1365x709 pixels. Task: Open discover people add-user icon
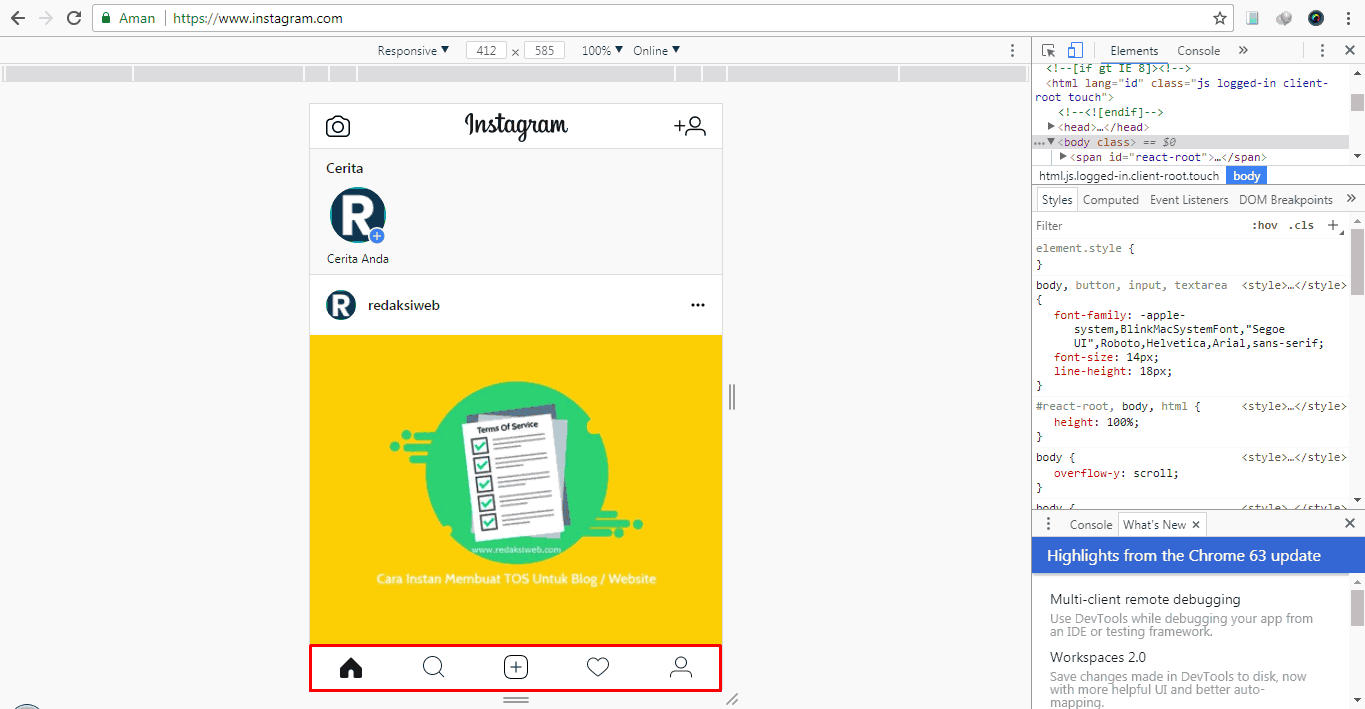pos(690,126)
